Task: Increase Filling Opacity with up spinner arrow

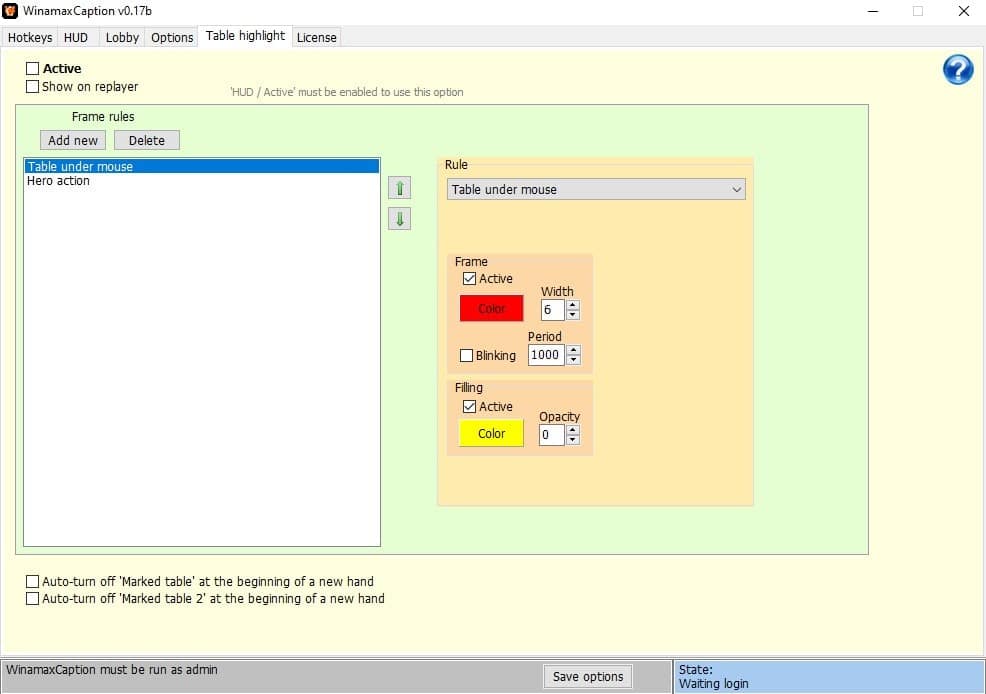Action: 572,430
